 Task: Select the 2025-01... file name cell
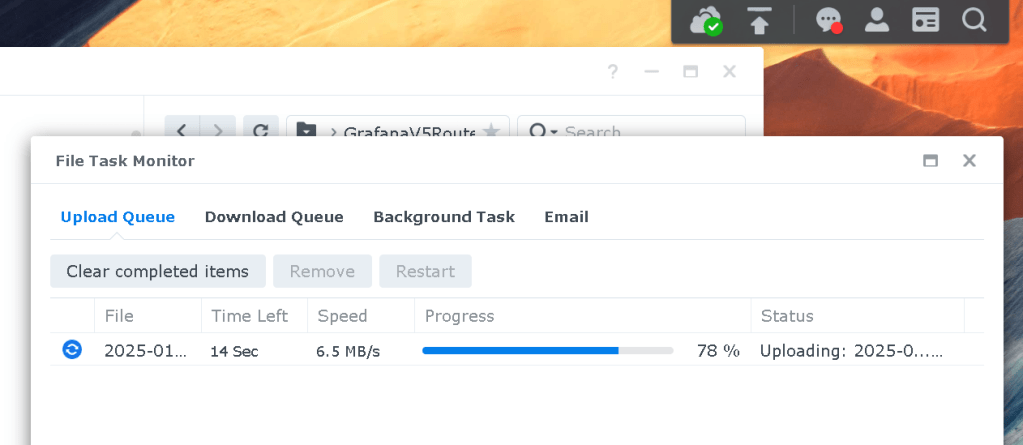pos(145,351)
